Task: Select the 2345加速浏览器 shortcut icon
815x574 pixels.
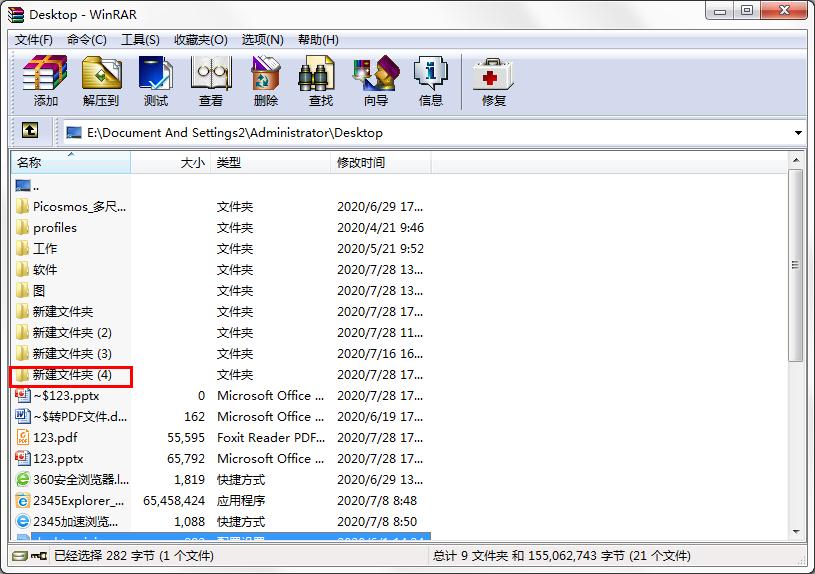Action: click(23, 521)
